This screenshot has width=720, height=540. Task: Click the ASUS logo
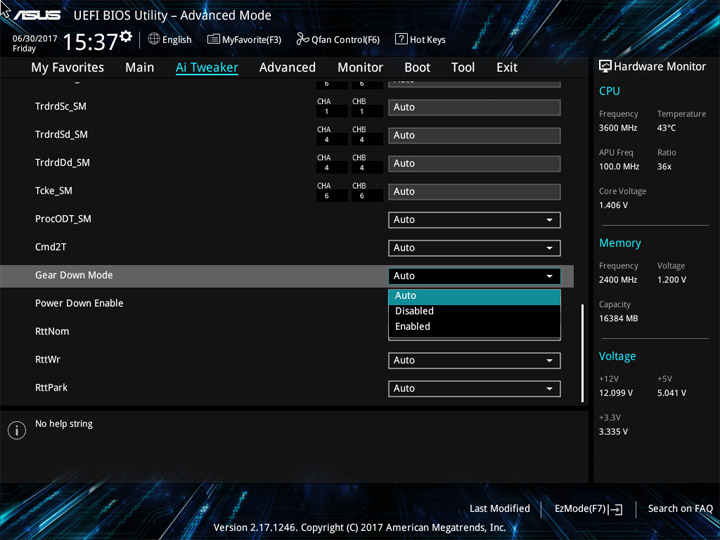click(x=37, y=15)
